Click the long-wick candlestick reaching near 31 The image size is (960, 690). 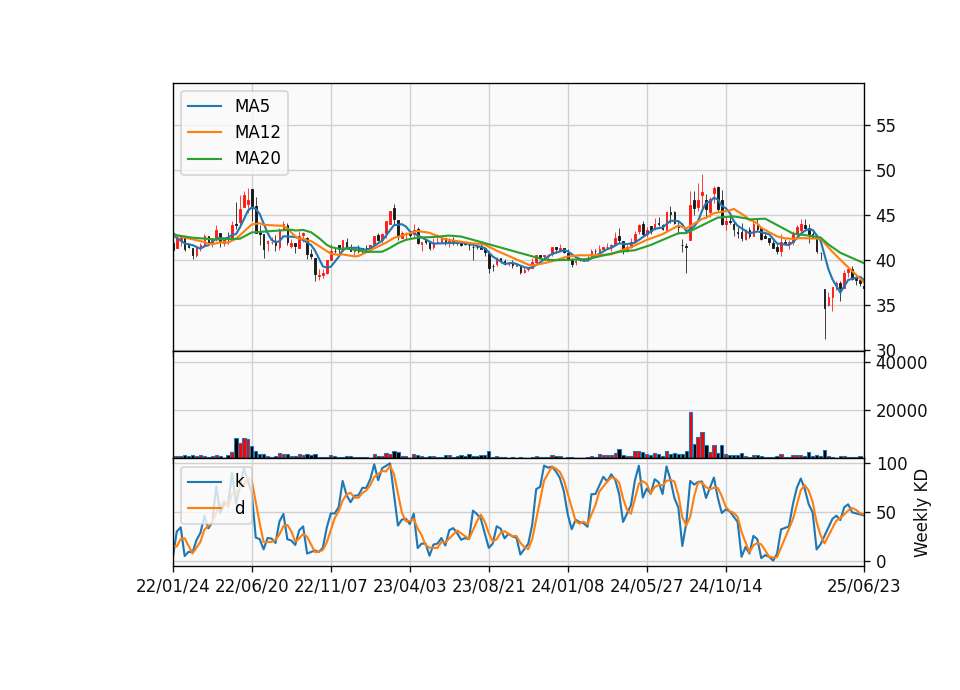click(825, 314)
